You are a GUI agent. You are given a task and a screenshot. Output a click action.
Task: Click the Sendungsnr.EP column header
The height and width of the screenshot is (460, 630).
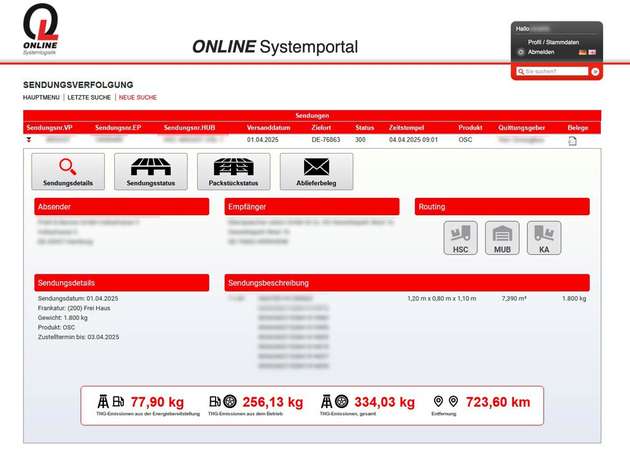tap(118, 128)
